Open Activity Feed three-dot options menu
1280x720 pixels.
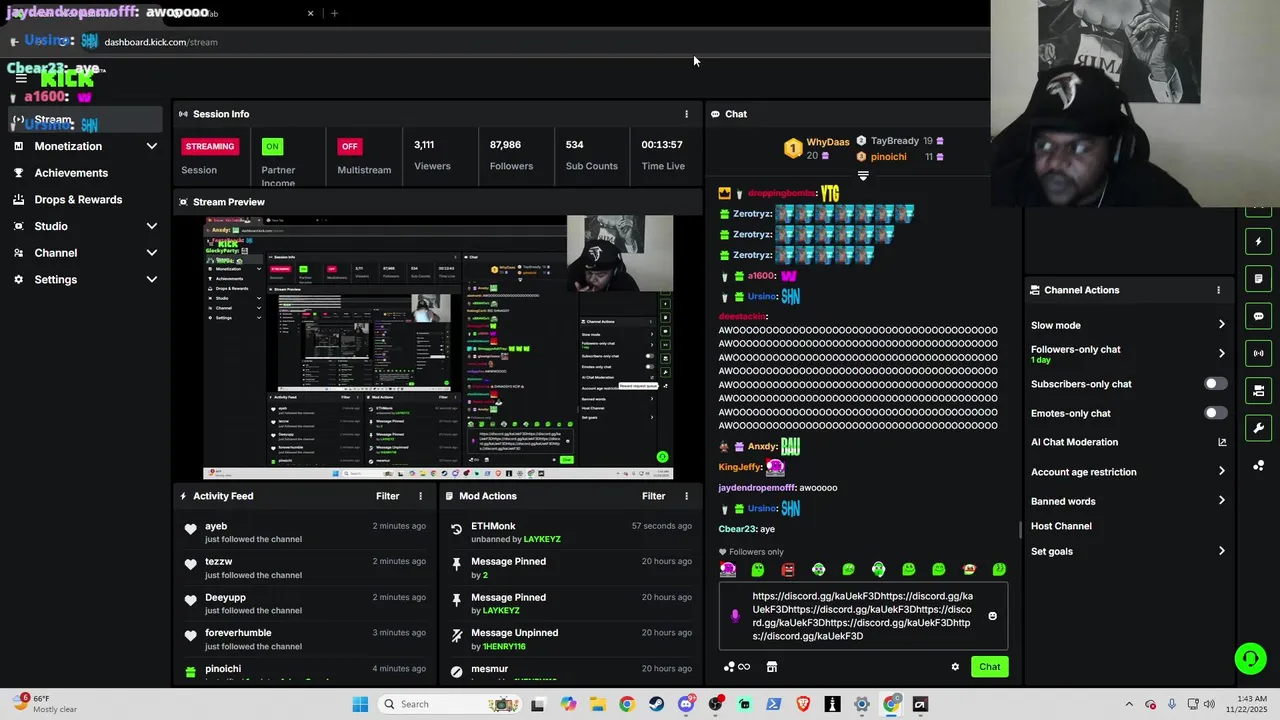(x=420, y=496)
